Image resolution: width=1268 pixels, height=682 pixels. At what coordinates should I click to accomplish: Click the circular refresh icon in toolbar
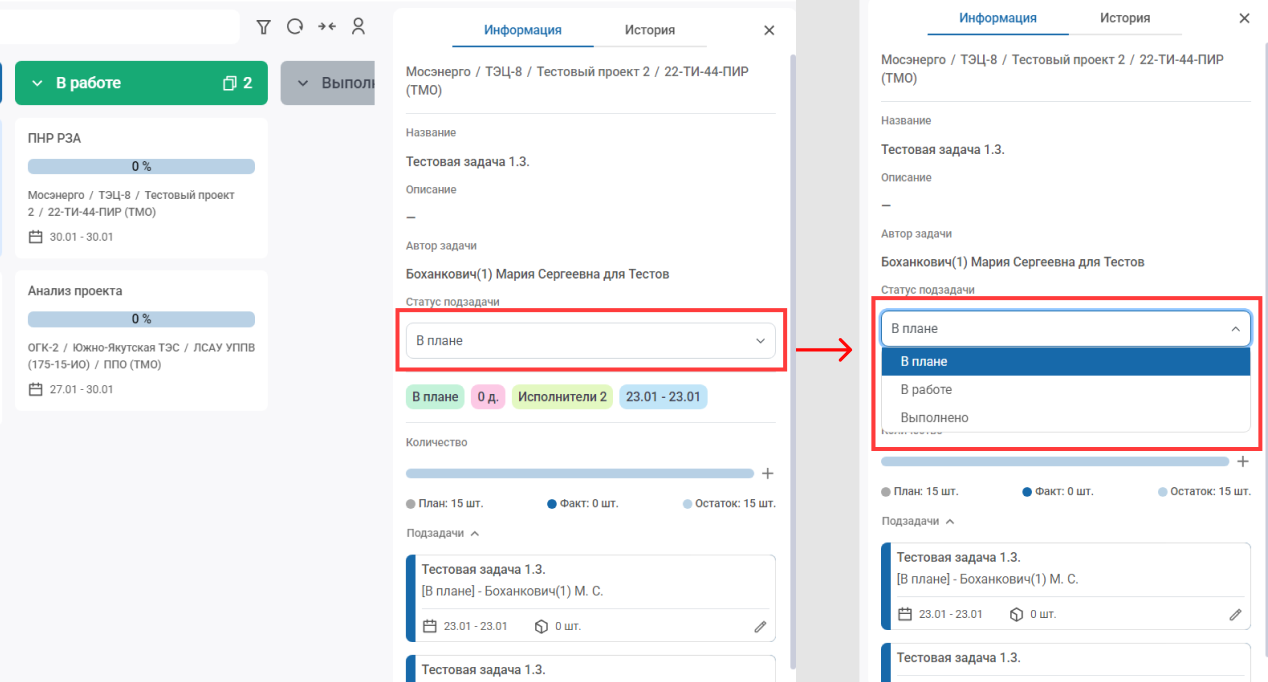(x=295, y=27)
